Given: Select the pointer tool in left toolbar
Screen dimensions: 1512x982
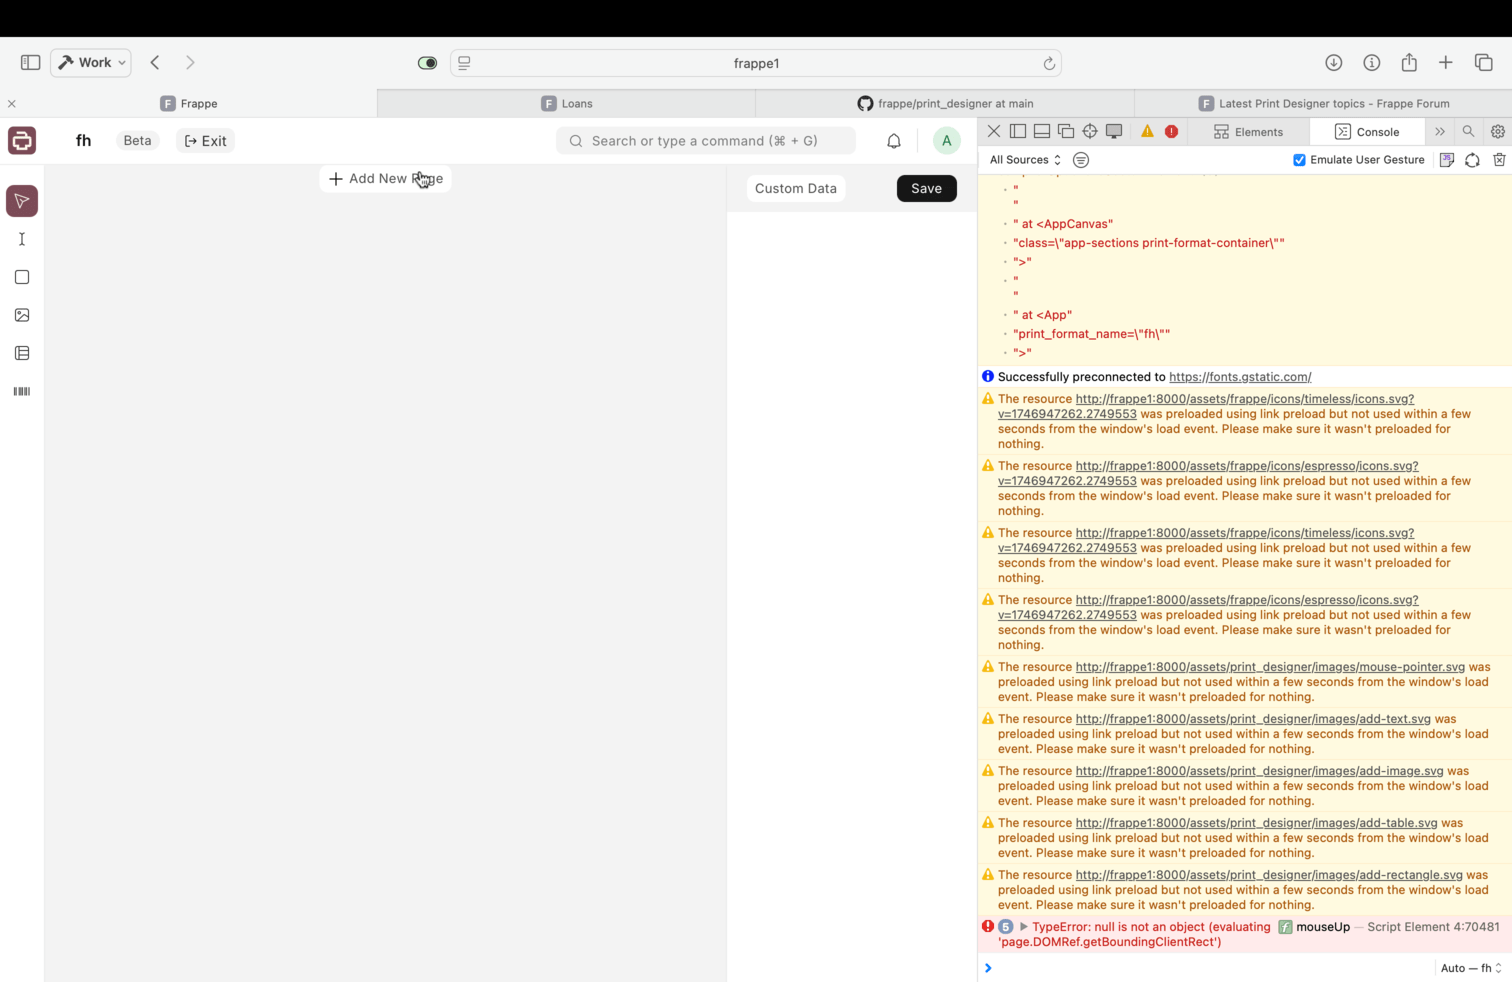Looking at the screenshot, I should click(x=22, y=201).
